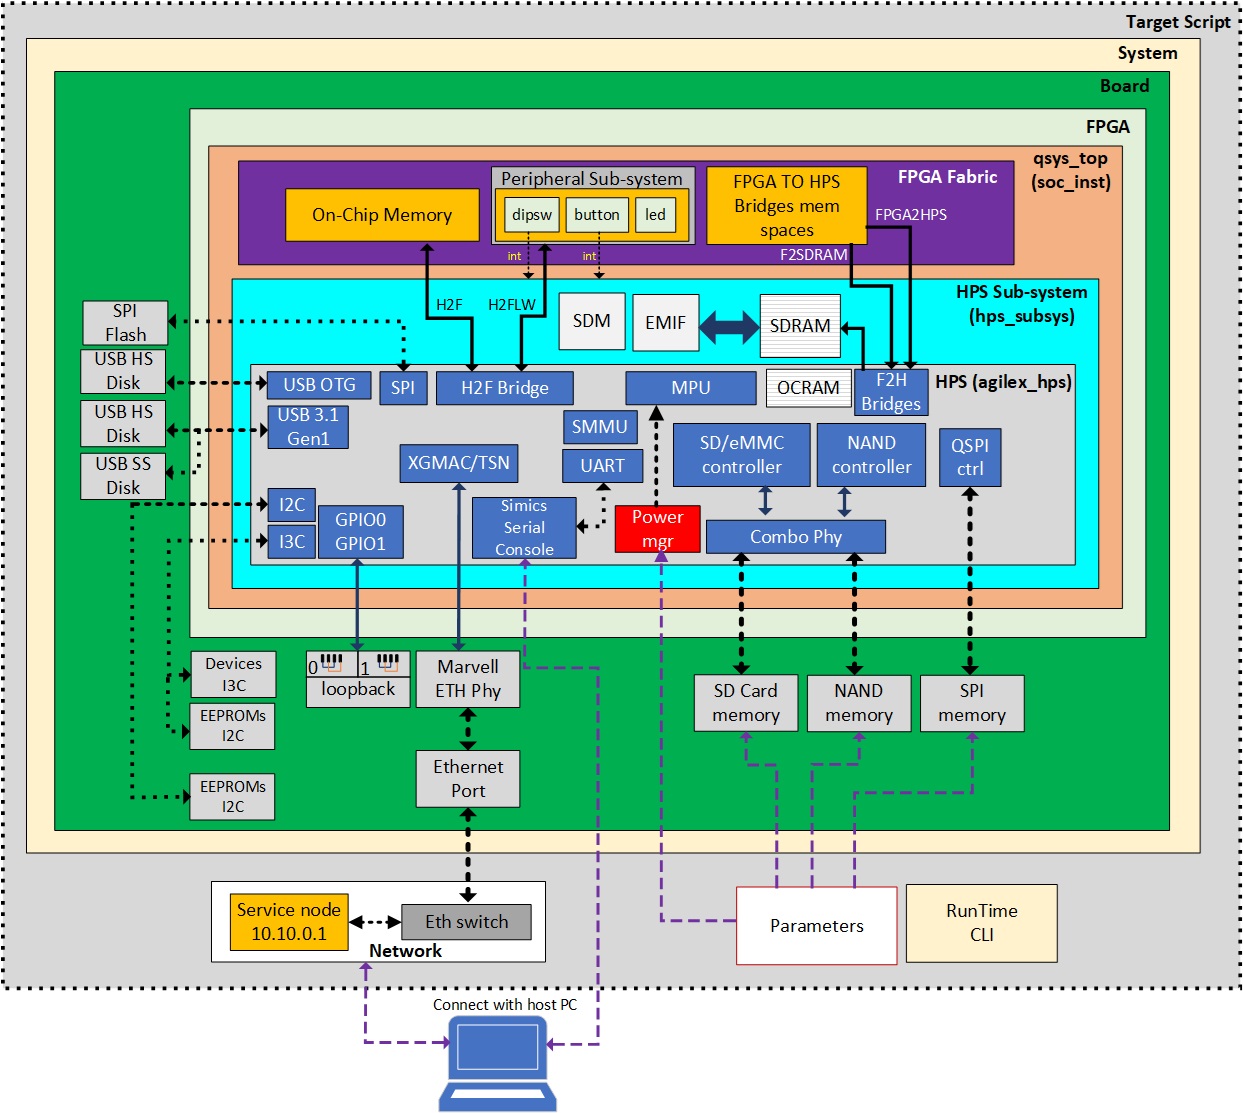
Task: Select the Simics Serial Console block
Action: pyautogui.click(x=524, y=528)
